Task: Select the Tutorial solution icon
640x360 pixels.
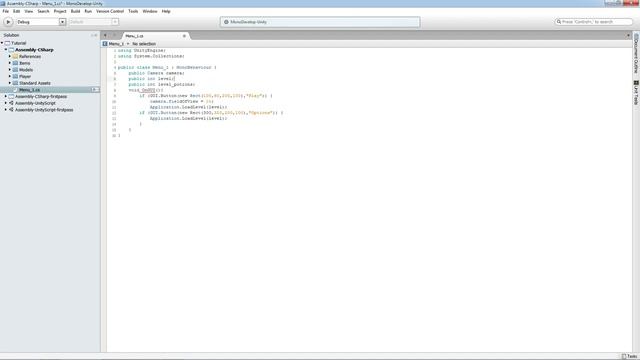Action: (7, 43)
